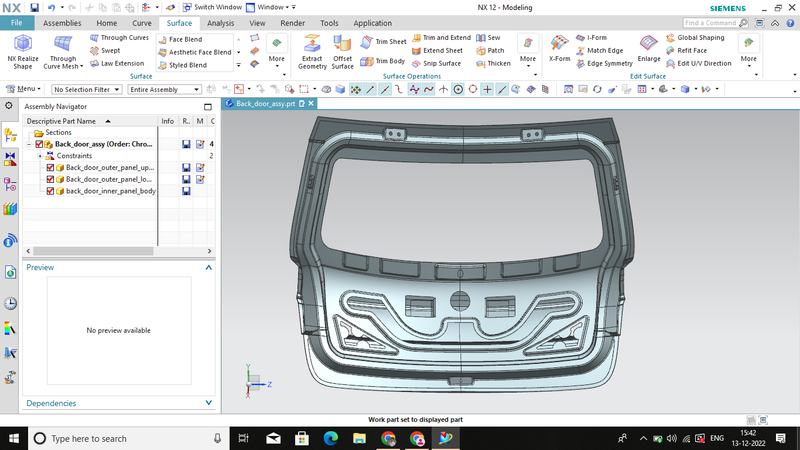The width and height of the screenshot is (800, 450).
Task: Select Face Blend command
Action: (x=180, y=39)
